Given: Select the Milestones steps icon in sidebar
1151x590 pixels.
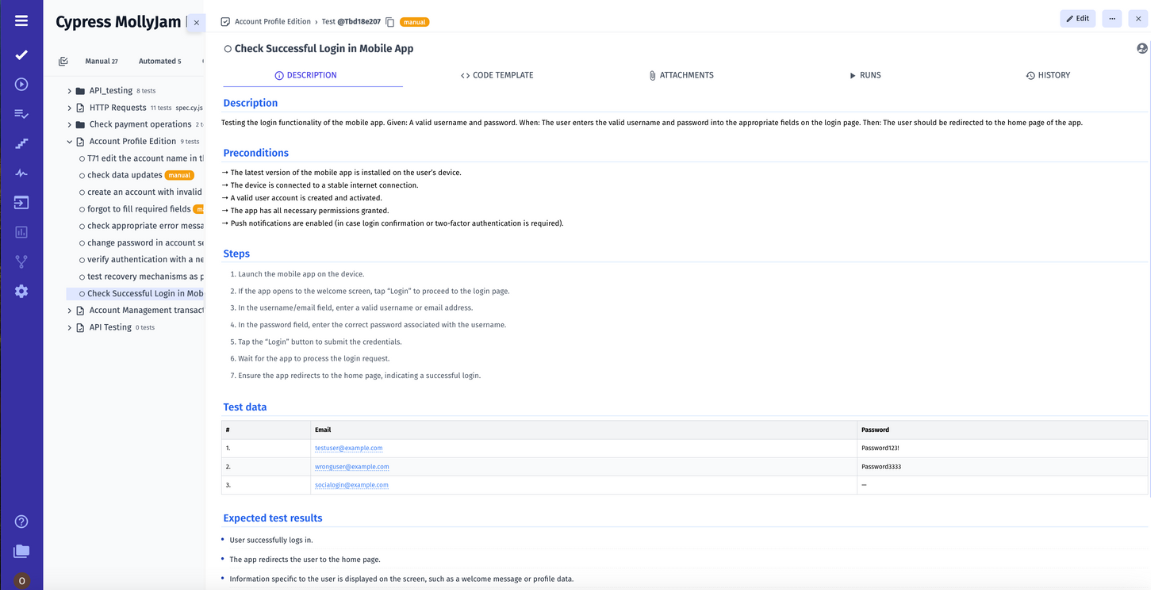Looking at the screenshot, I should pyautogui.click(x=21, y=142).
